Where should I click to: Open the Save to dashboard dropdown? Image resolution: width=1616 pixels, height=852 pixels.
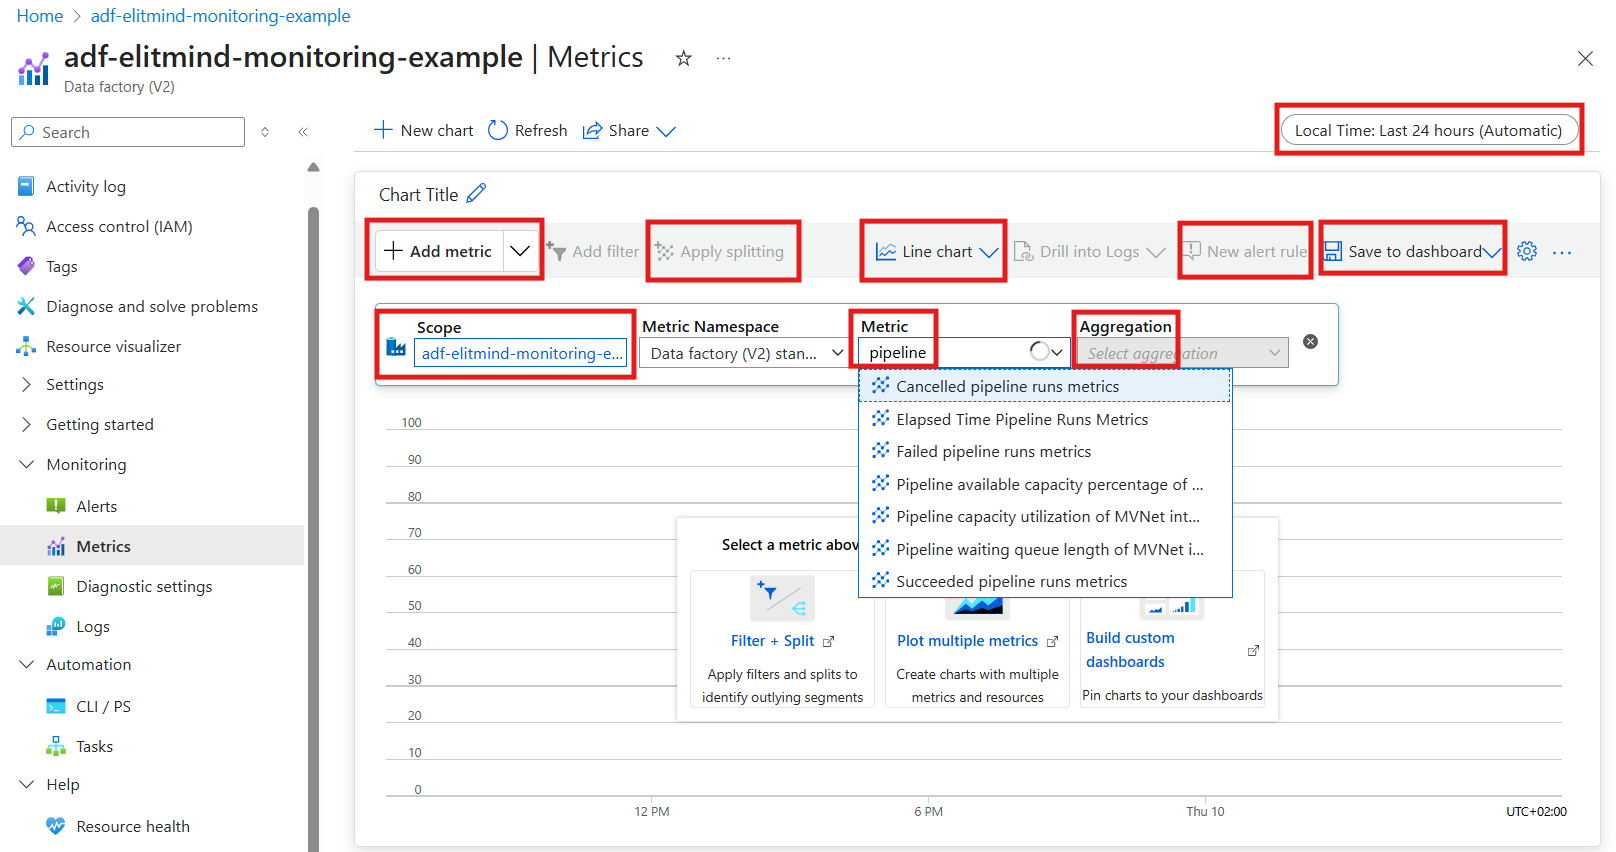click(1413, 252)
